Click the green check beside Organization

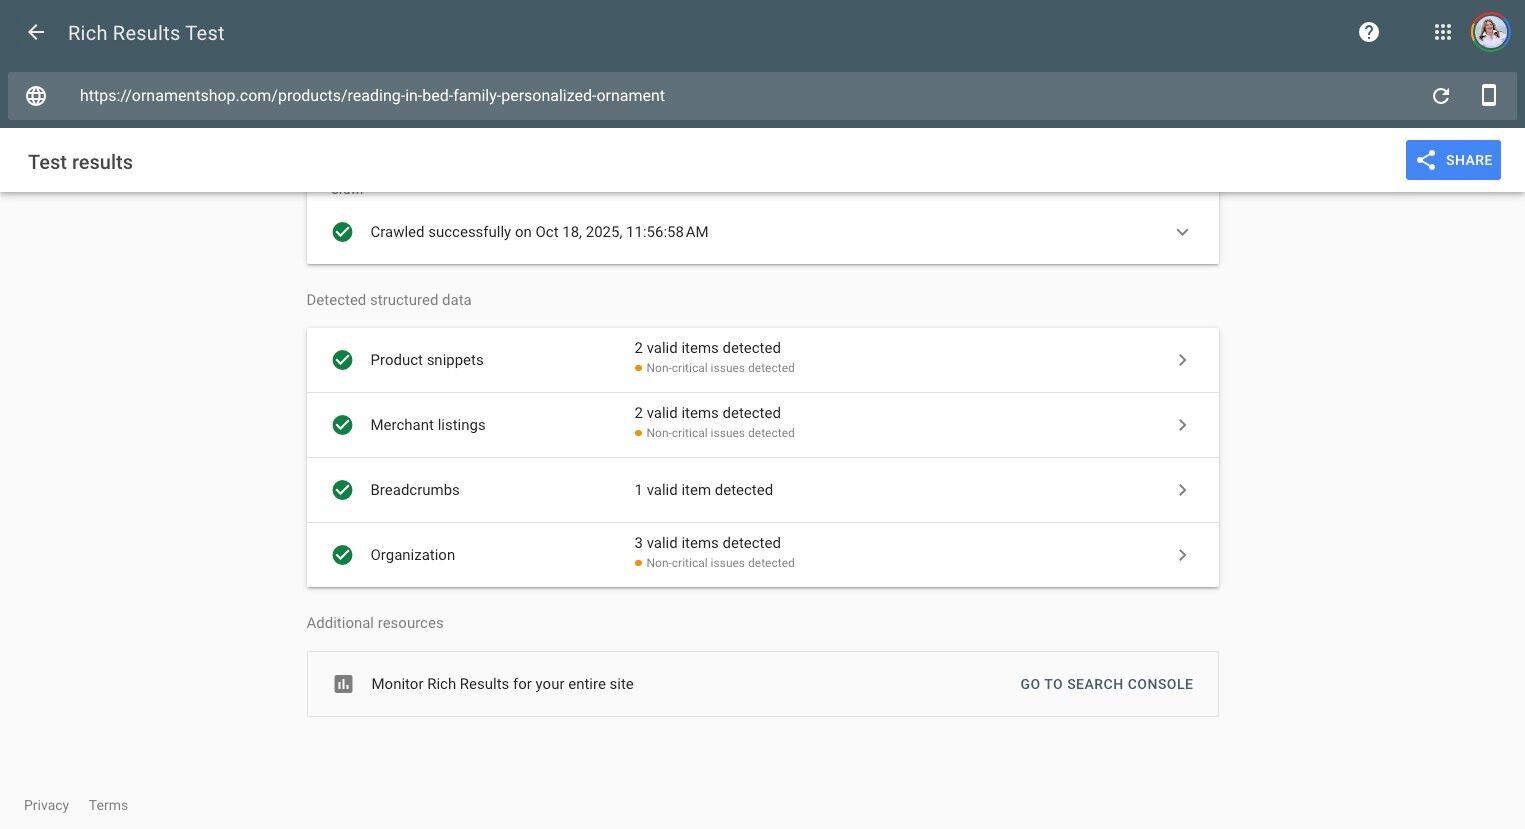tap(342, 555)
